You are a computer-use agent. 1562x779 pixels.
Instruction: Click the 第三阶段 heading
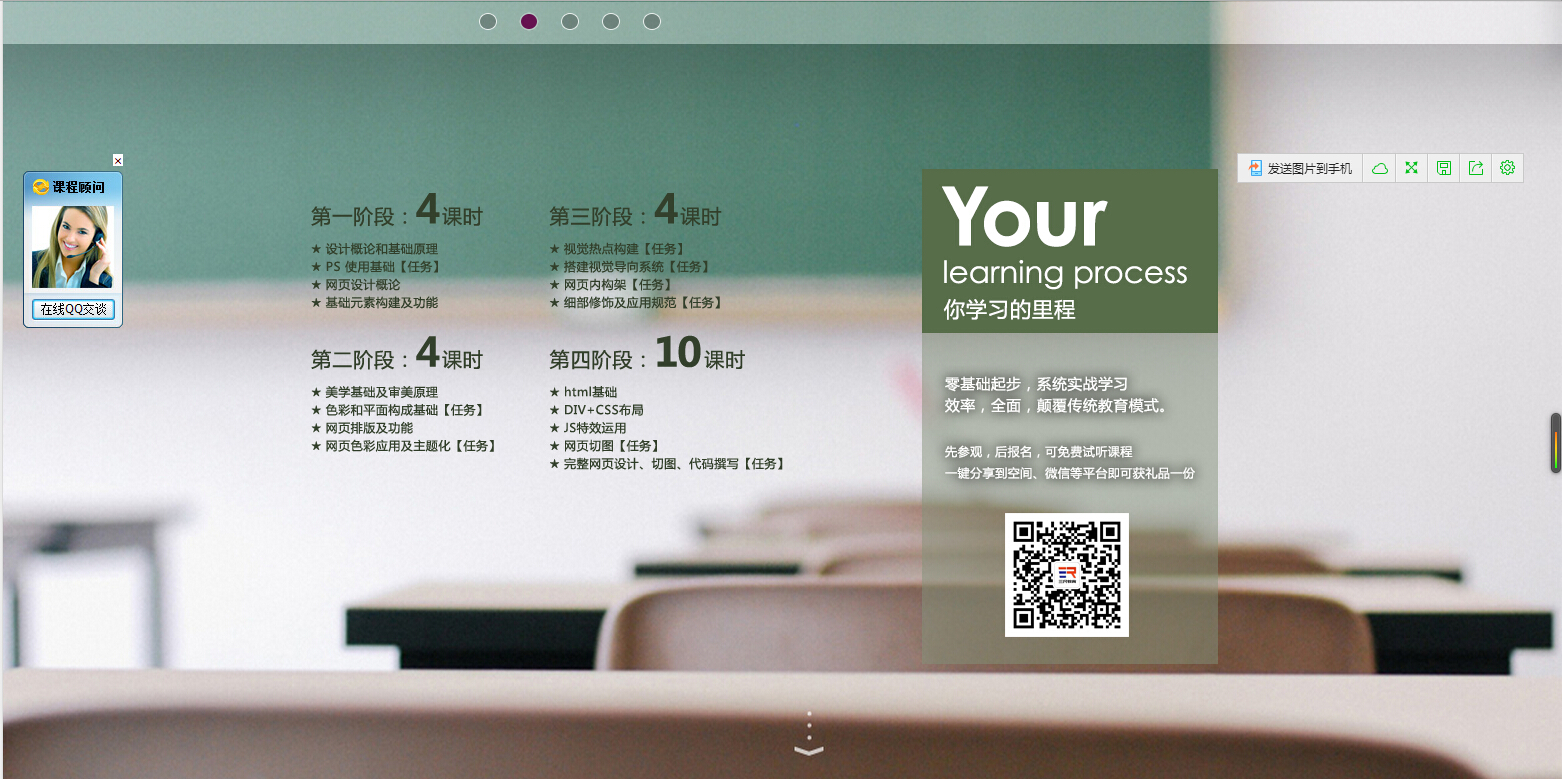[x=635, y=211]
